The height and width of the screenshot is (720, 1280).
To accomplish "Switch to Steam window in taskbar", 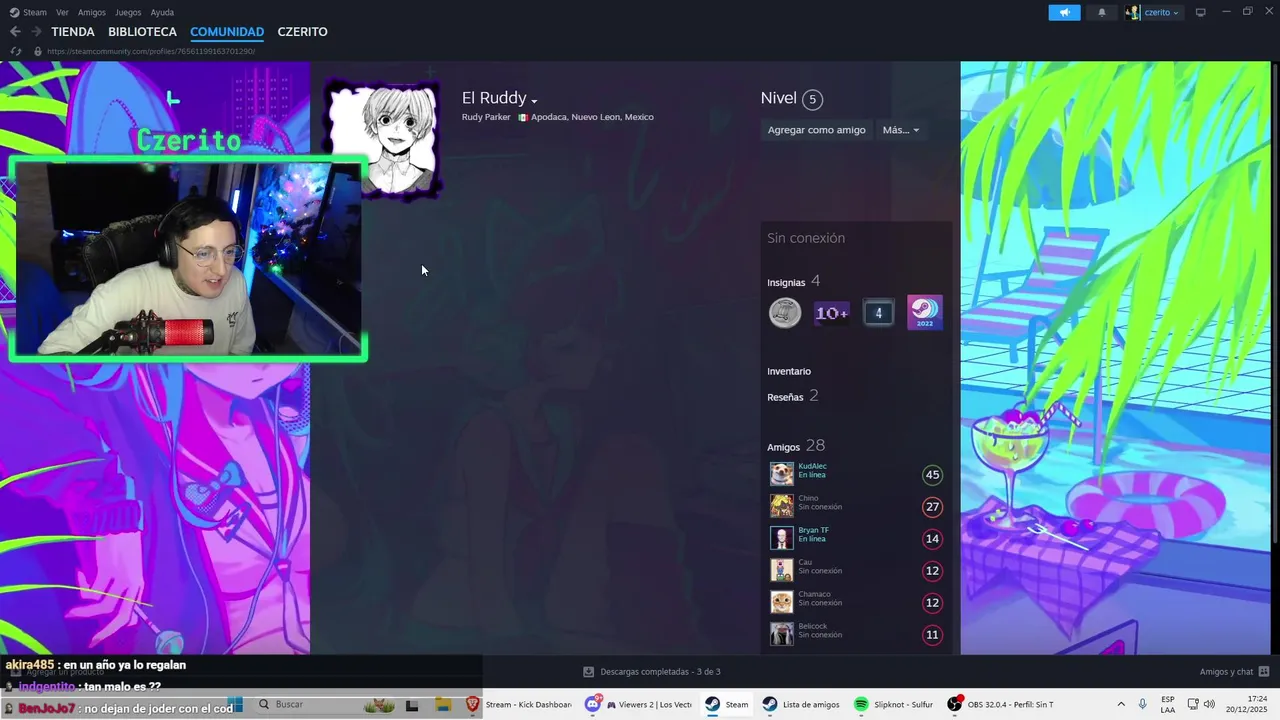I will click(x=727, y=704).
